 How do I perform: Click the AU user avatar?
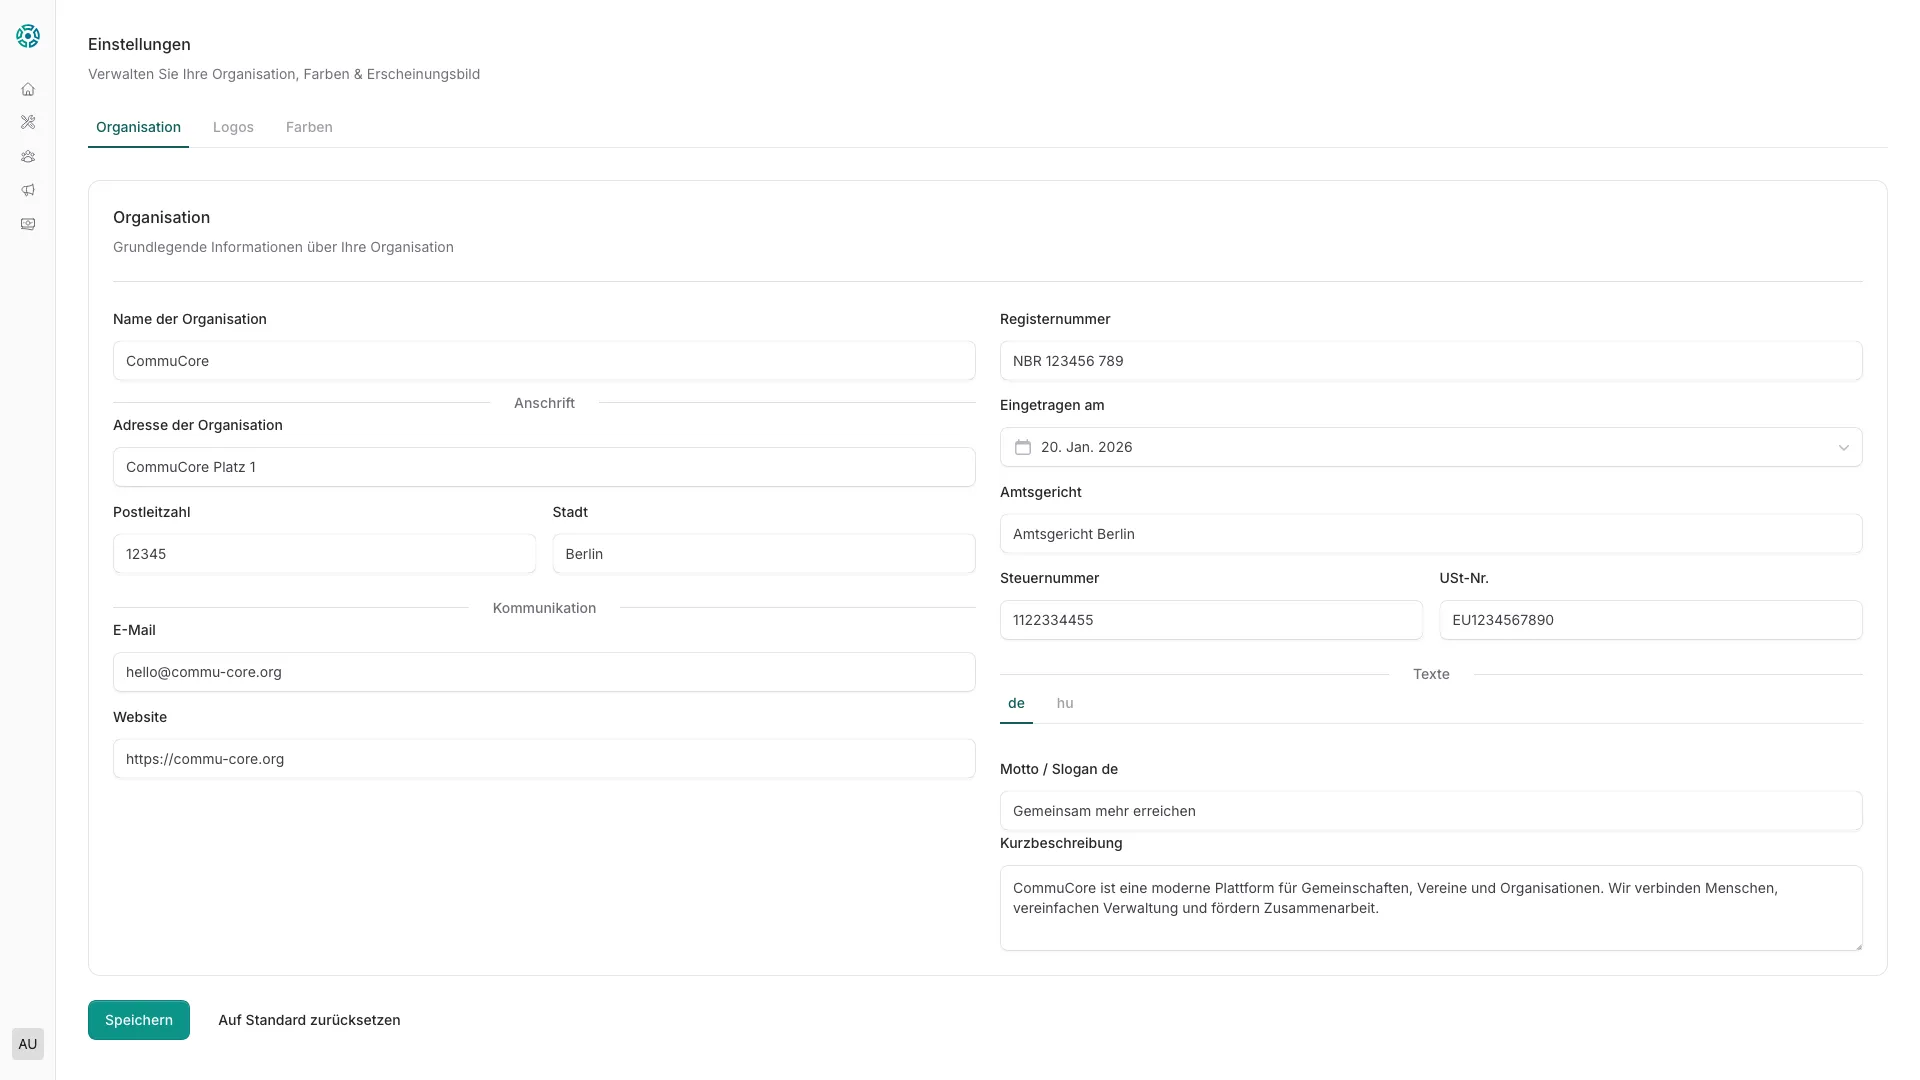(x=28, y=1044)
